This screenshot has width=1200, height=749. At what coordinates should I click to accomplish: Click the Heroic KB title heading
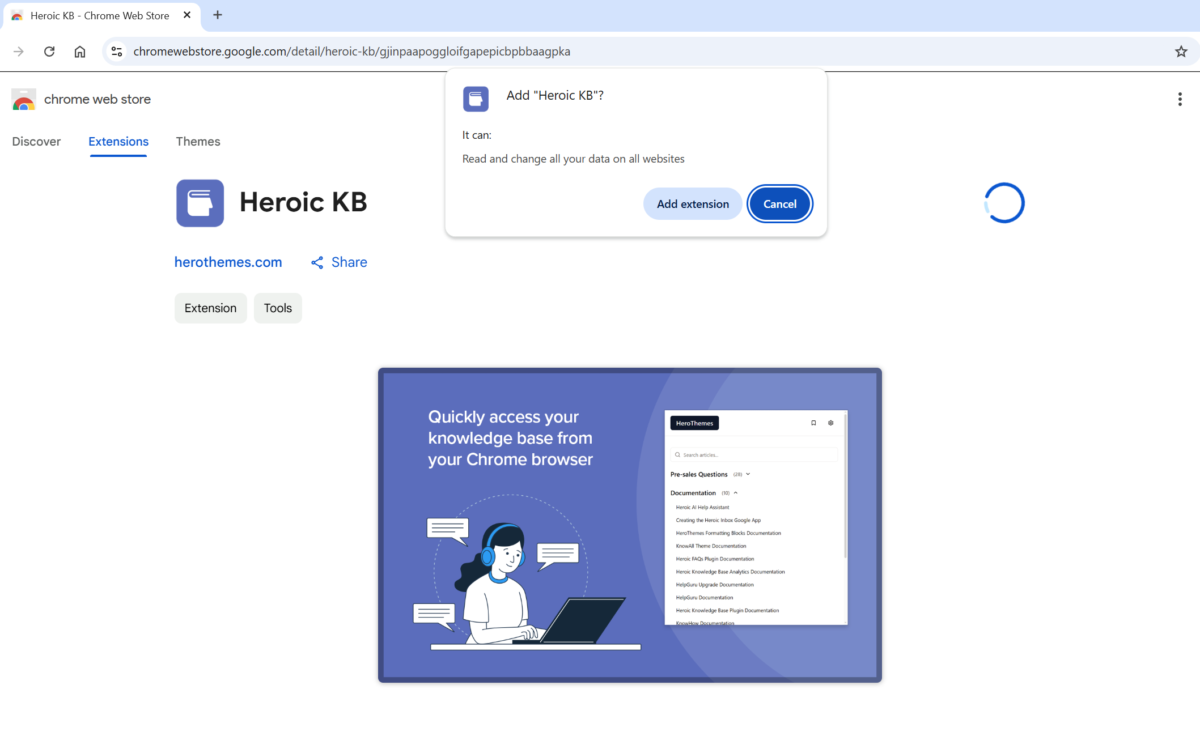(x=303, y=202)
